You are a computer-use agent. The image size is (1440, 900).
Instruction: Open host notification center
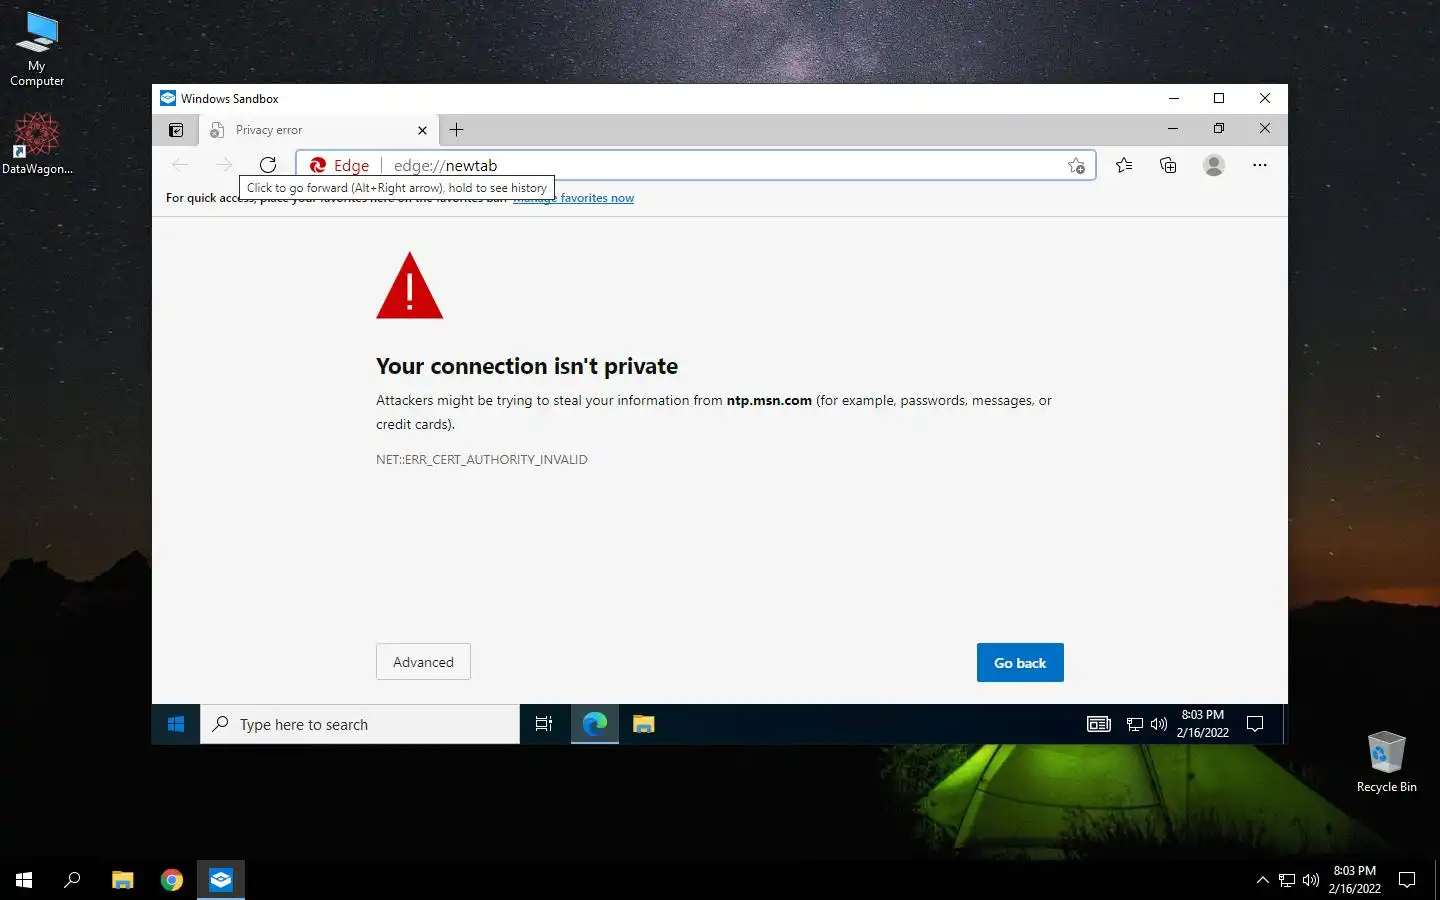coord(1407,880)
